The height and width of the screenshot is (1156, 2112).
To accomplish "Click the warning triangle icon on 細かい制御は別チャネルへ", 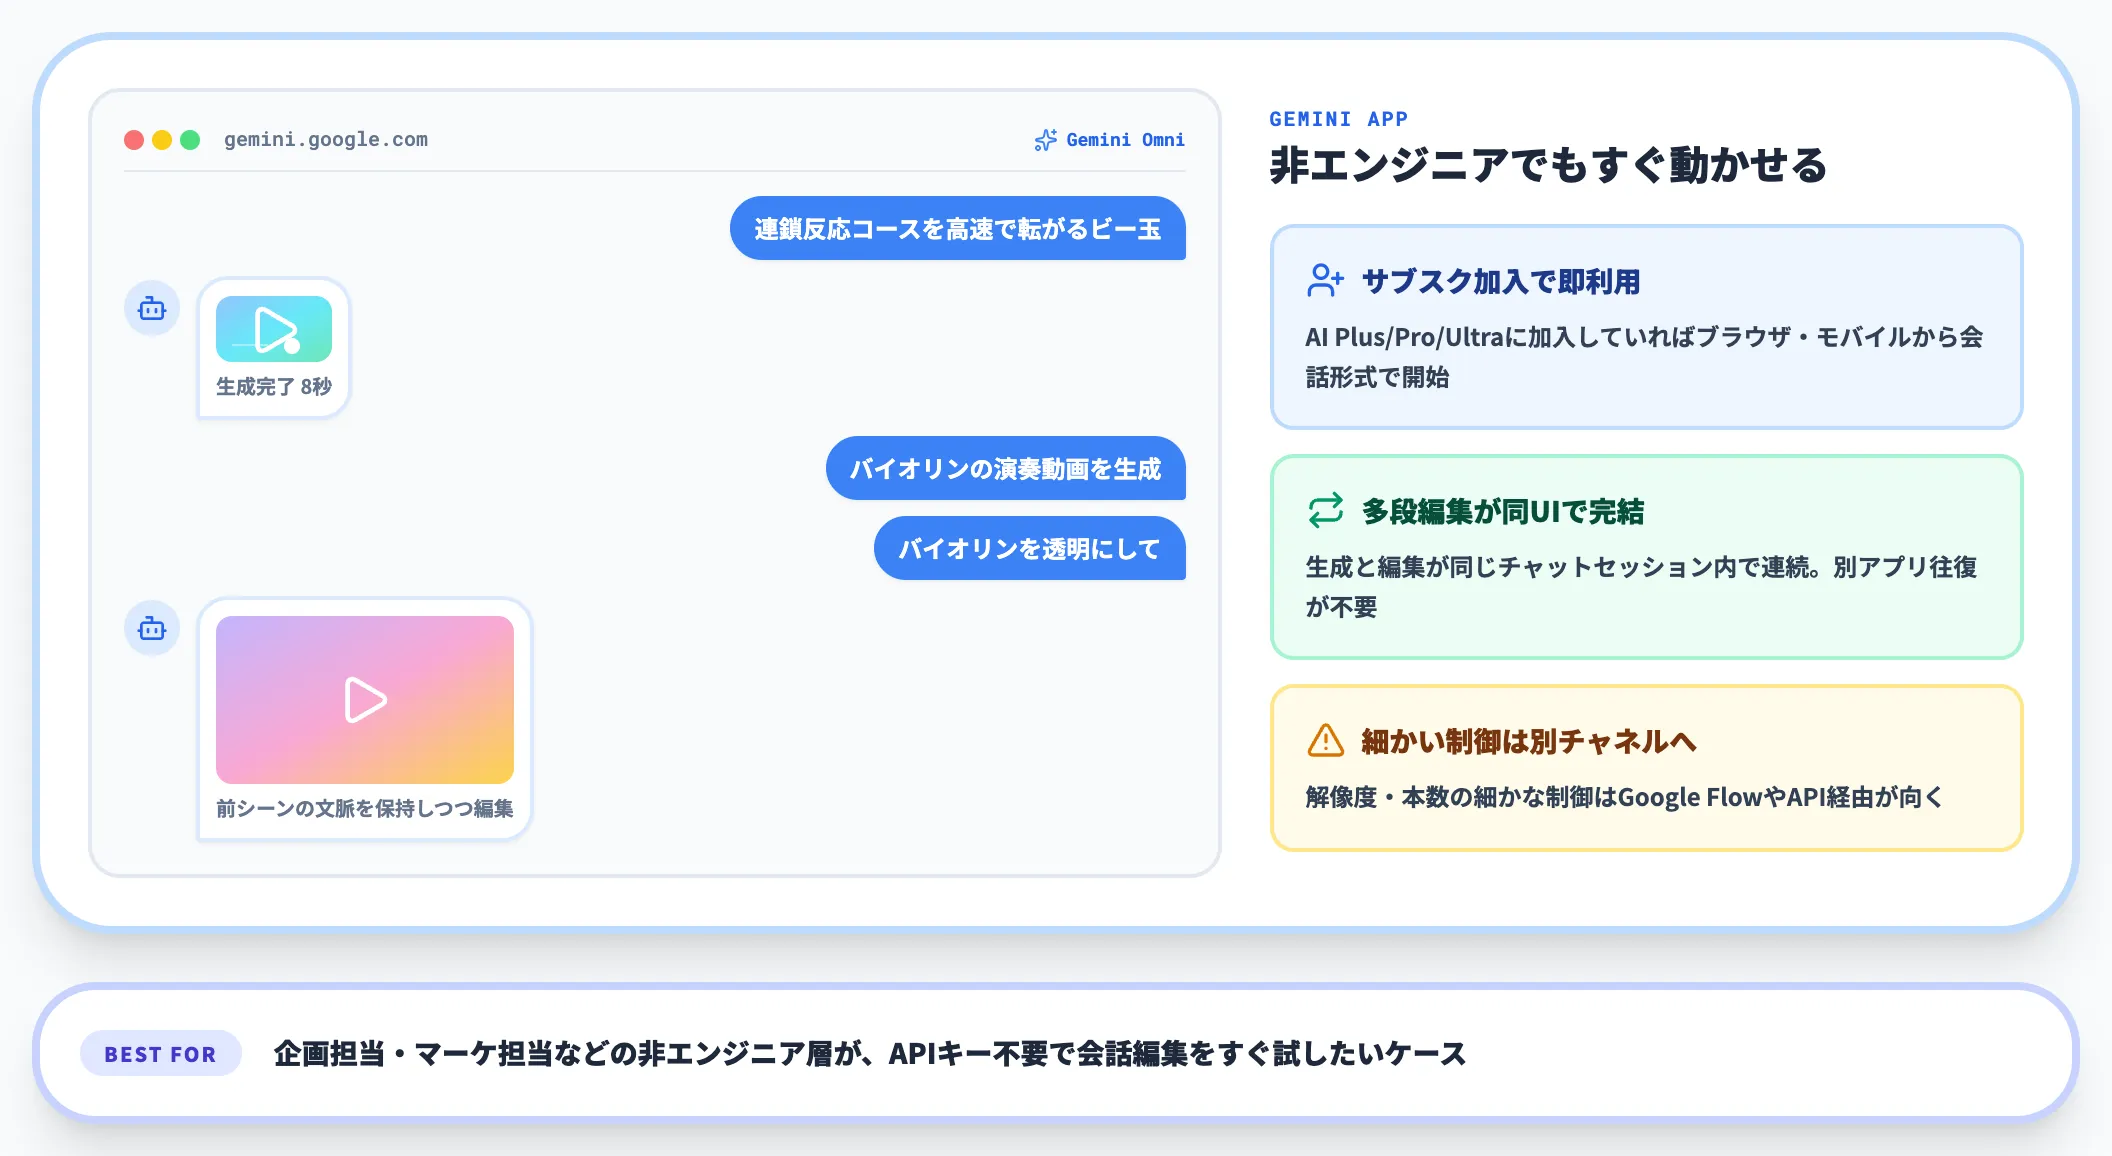I will (x=1326, y=741).
